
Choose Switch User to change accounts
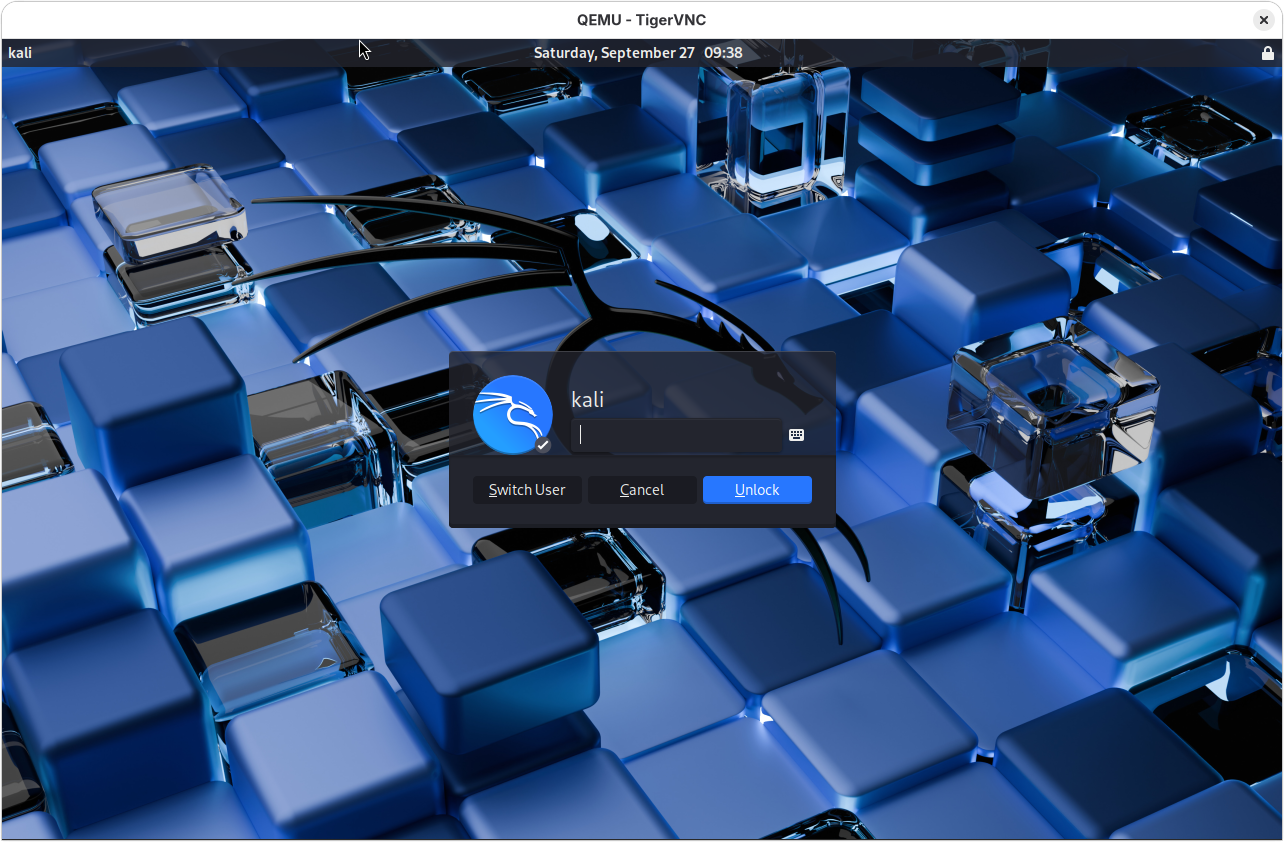tap(526, 489)
